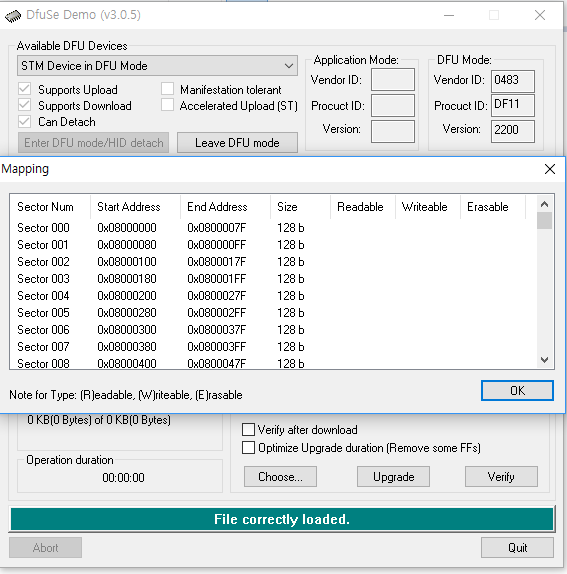This screenshot has height=574, width=567.
Task: Click the Writeable column header
Action: click(428, 207)
